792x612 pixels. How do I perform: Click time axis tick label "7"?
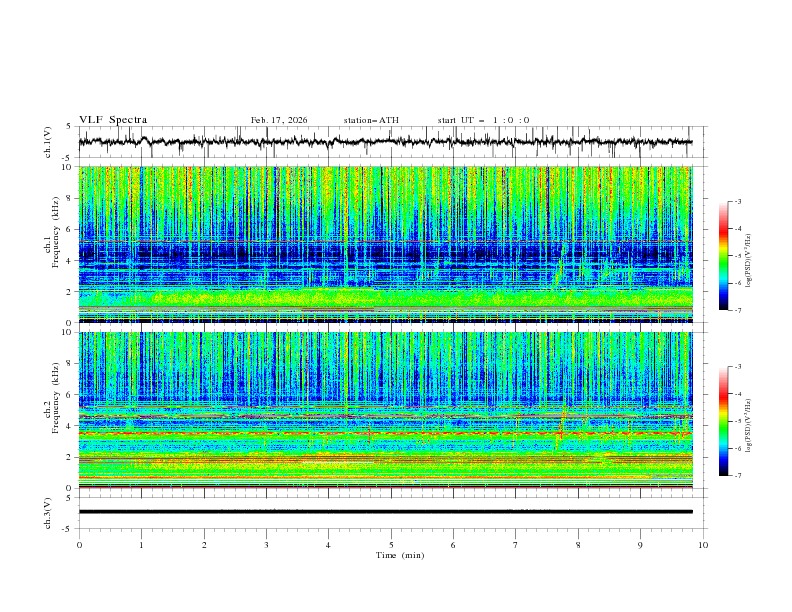point(516,545)
